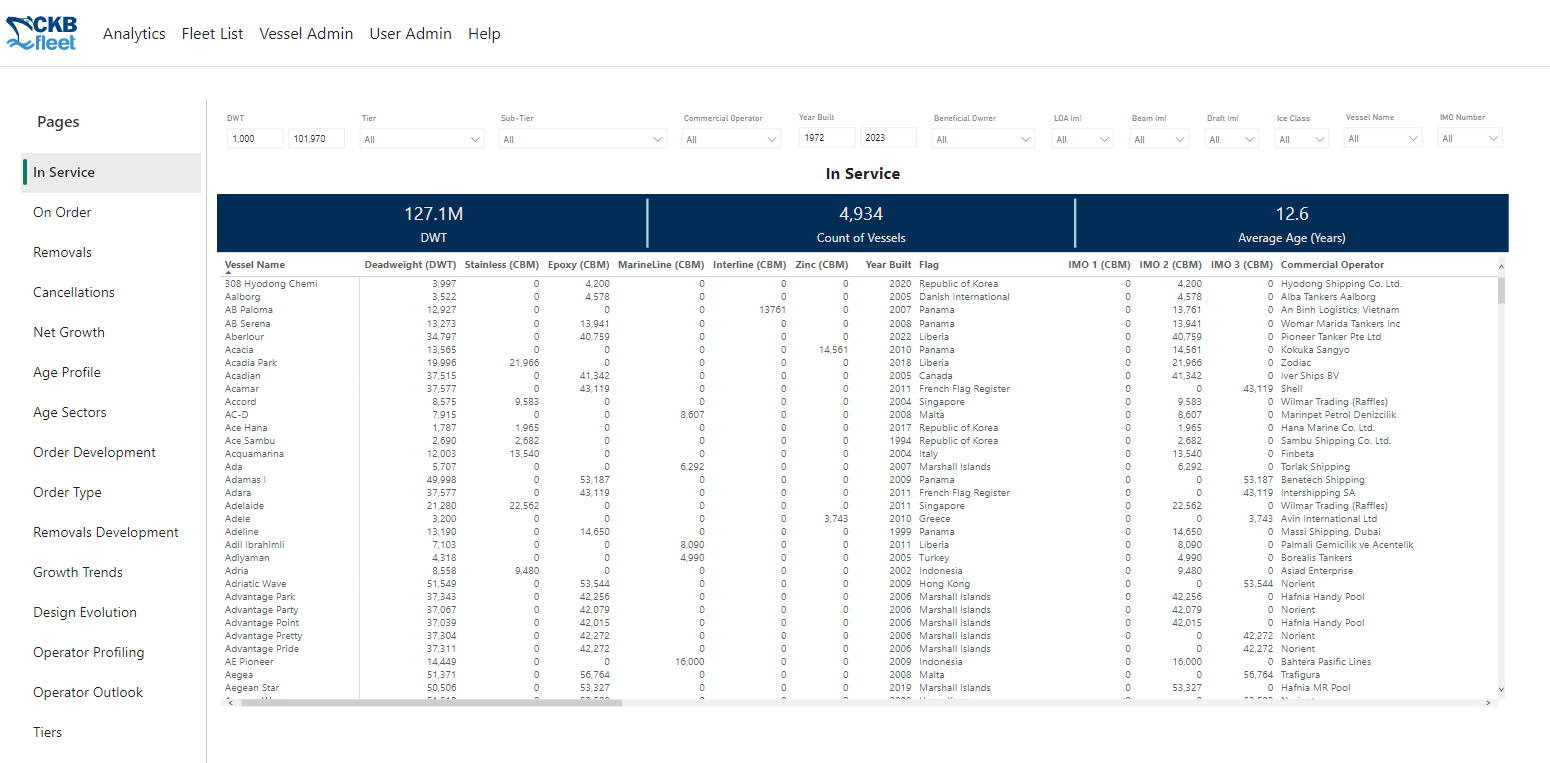Click the Year Built column header
The width and height of the screenshot is (1550, 763).
pos(887,265)
